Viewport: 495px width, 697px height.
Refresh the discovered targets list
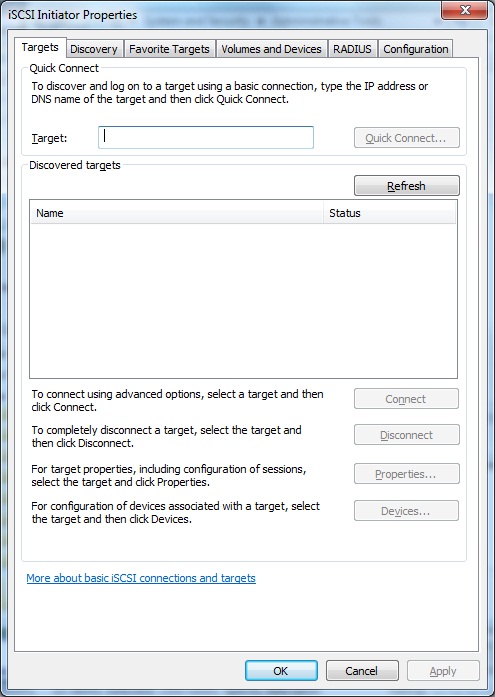407,186
